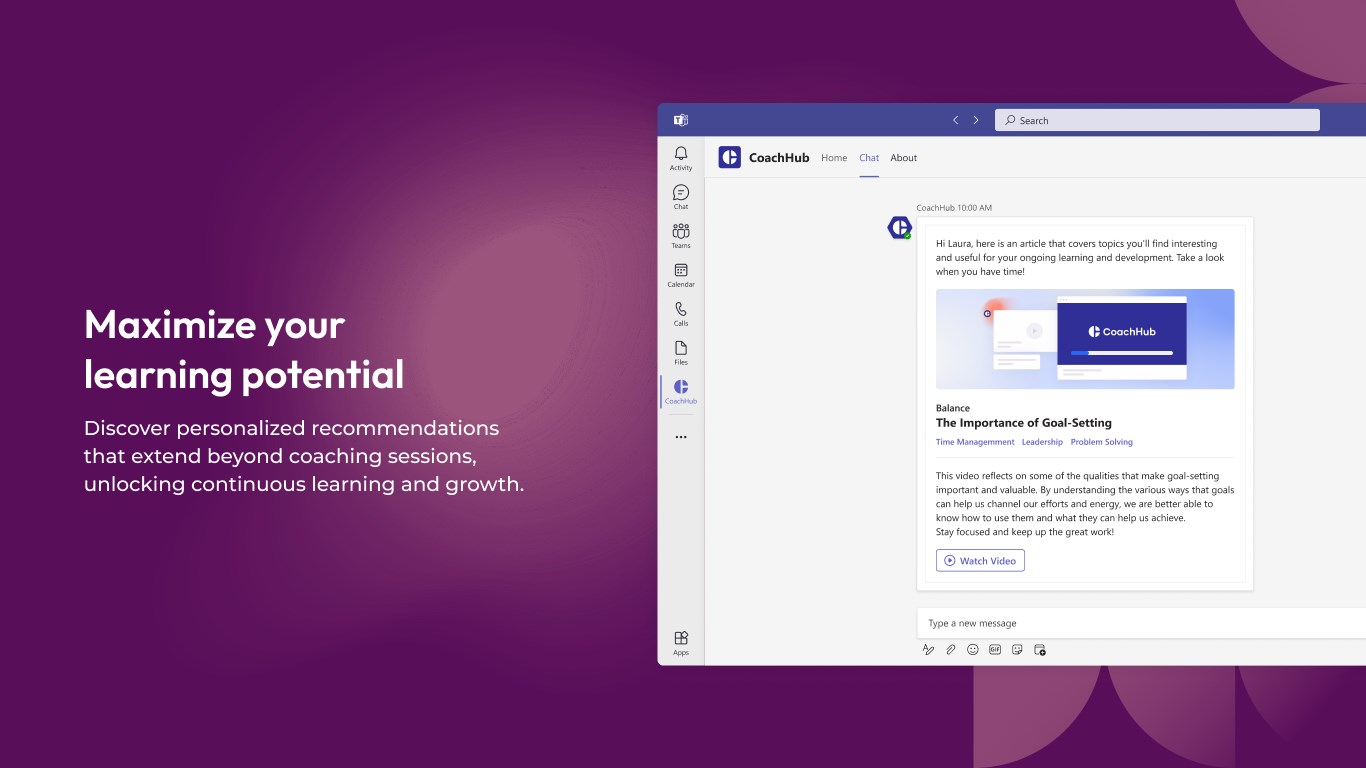The height and width of the screenshot is (768, 1366).
Task: Select the CoachHub app in sidebar
Action: [x=681, y=392]
